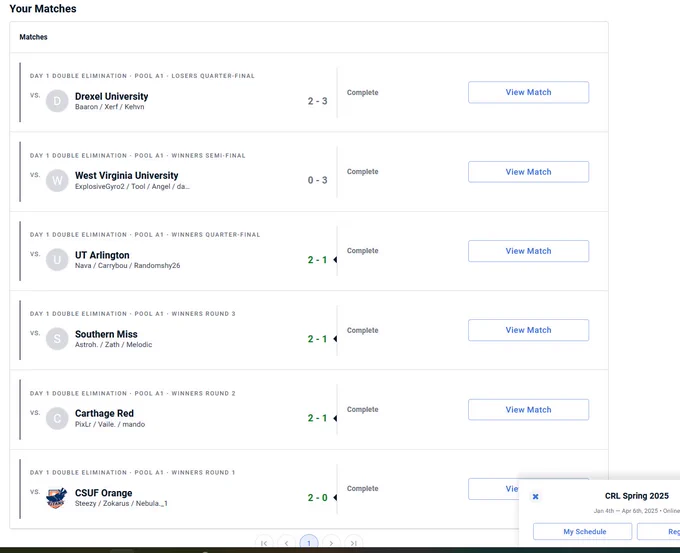
Task: Open My Schedule in the popup
Action: pos(582,532)
